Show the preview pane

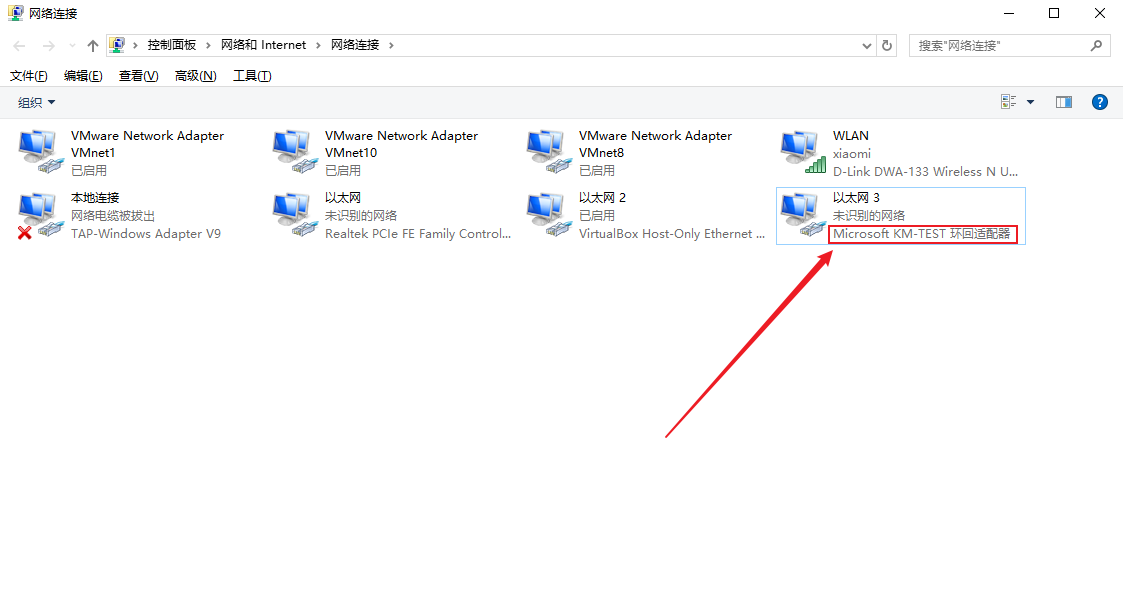click(1063, 101)
